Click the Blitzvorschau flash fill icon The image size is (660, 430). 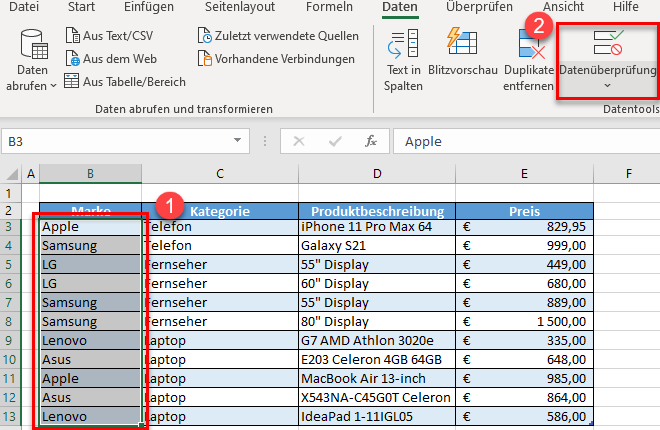point(462,41)
